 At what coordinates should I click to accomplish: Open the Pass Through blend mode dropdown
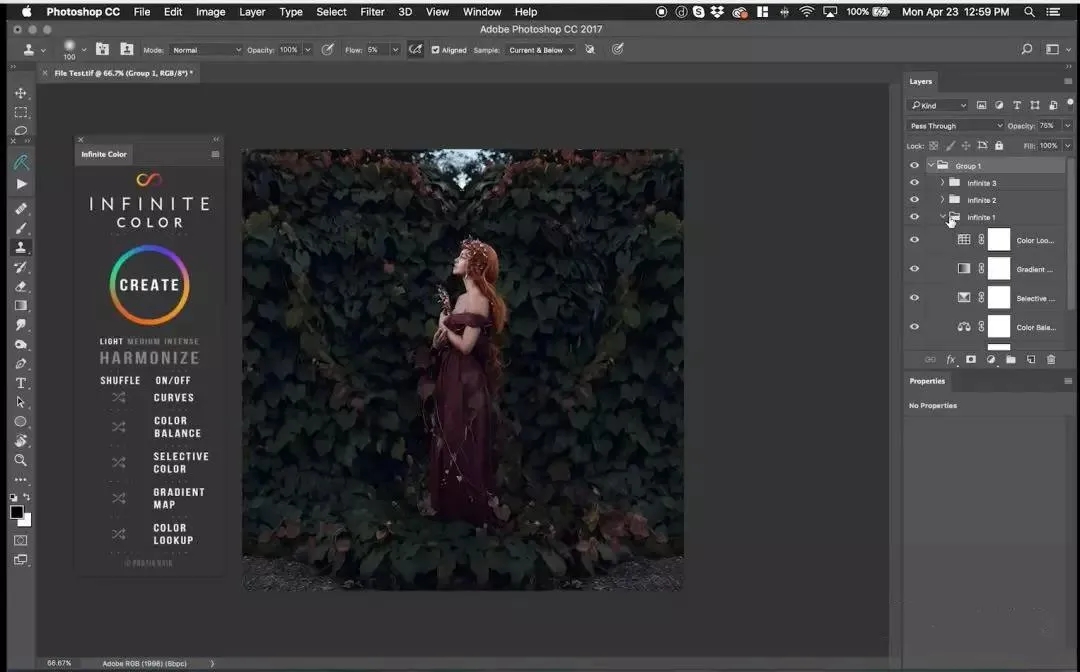(955, 126)
